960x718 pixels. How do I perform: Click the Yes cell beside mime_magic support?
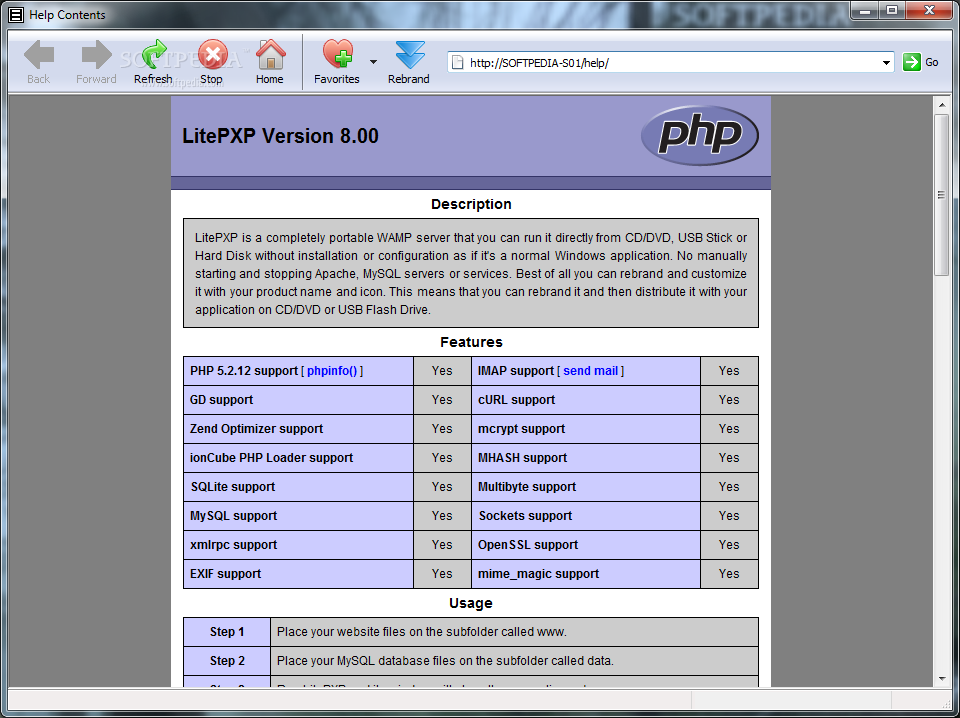point(729,574)
